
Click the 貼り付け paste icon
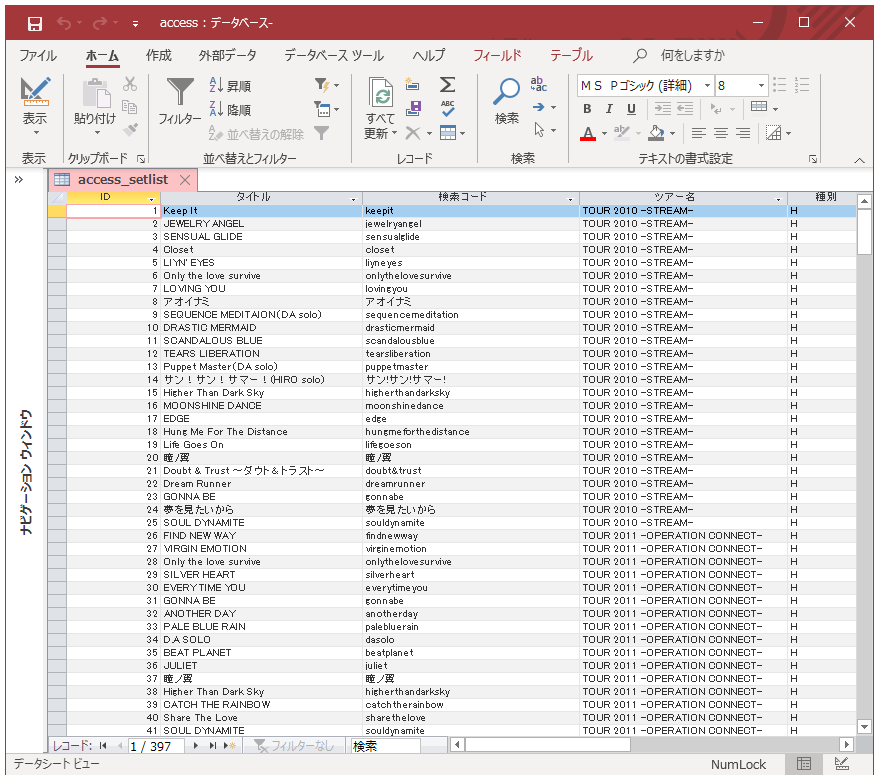coord(96,93)
